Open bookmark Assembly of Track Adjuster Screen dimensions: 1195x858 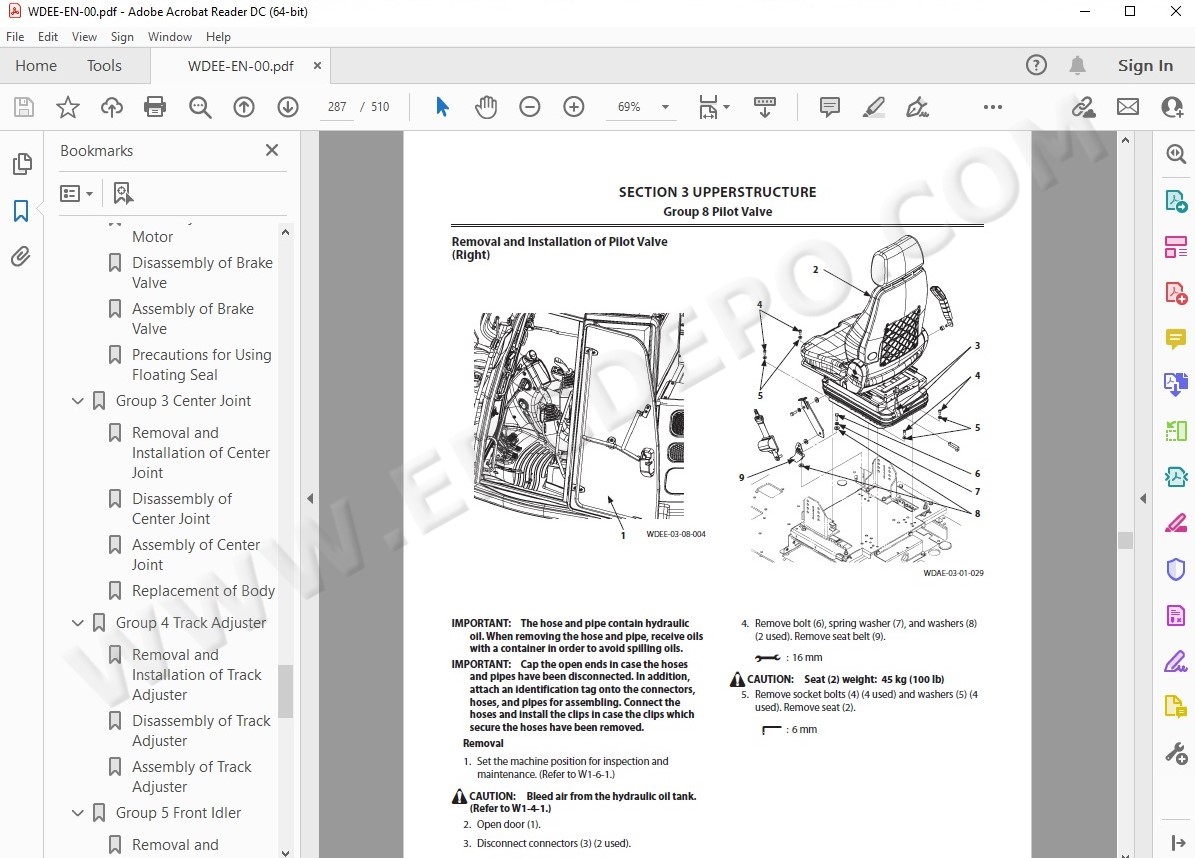[191, 776]
